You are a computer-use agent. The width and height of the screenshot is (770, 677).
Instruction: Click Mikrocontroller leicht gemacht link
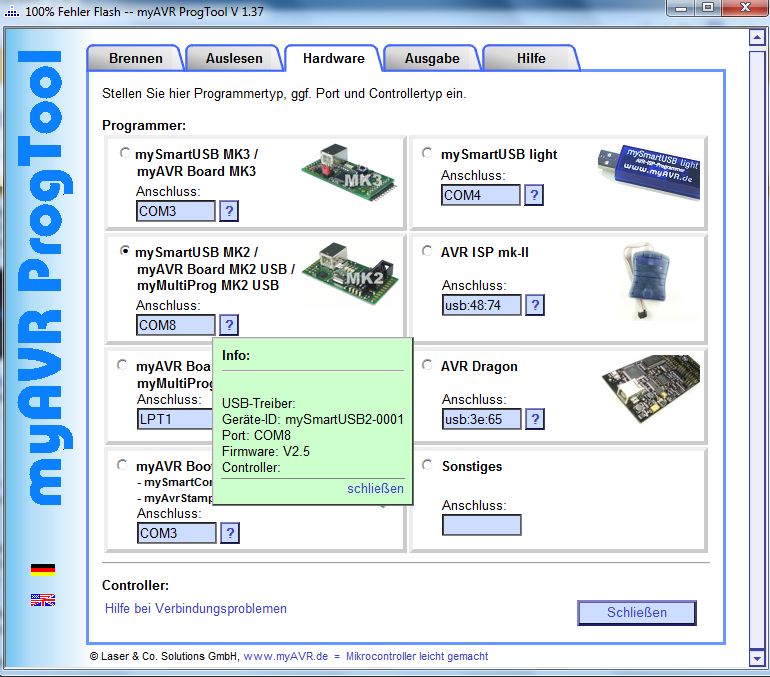(417, 656)
